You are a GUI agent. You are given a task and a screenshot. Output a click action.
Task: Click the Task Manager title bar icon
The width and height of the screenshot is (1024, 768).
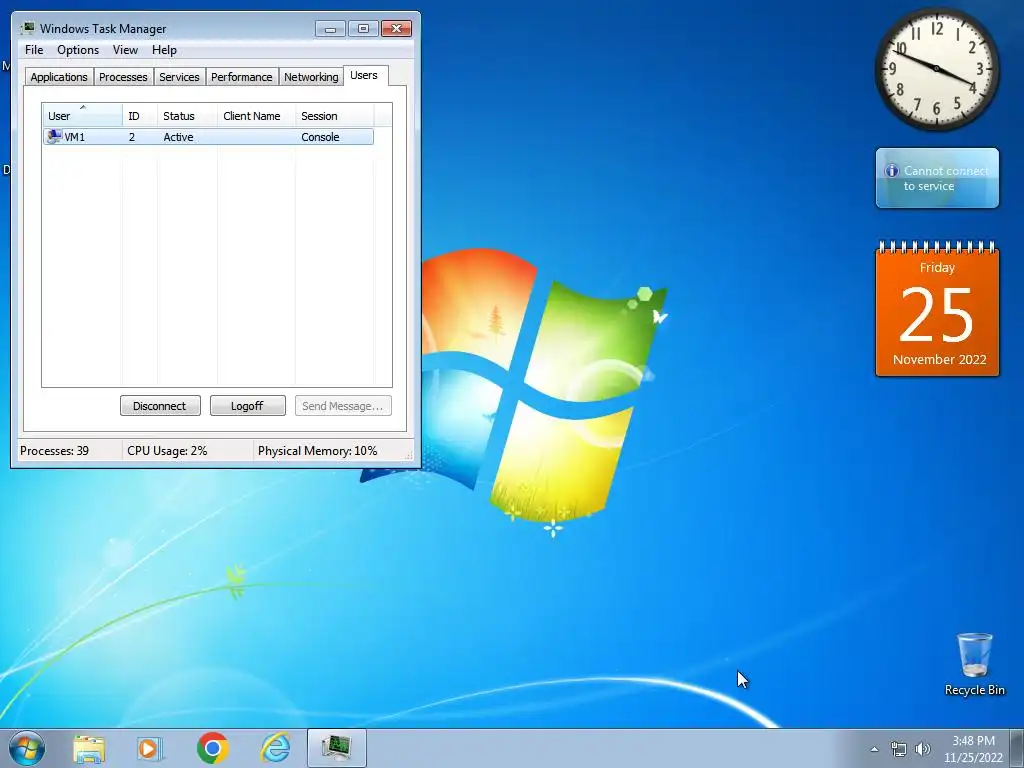27,28
